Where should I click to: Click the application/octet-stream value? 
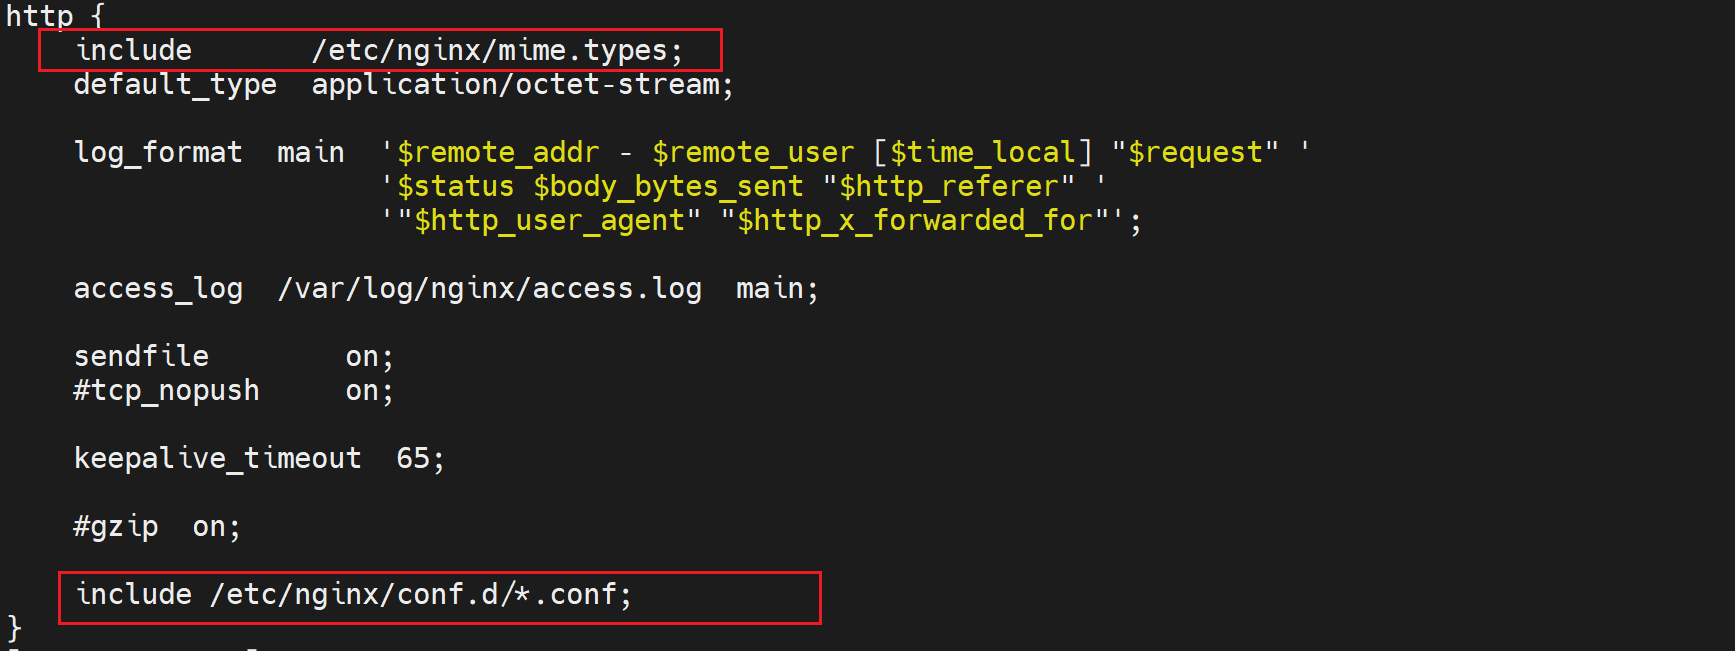click(x=521, y=85)
